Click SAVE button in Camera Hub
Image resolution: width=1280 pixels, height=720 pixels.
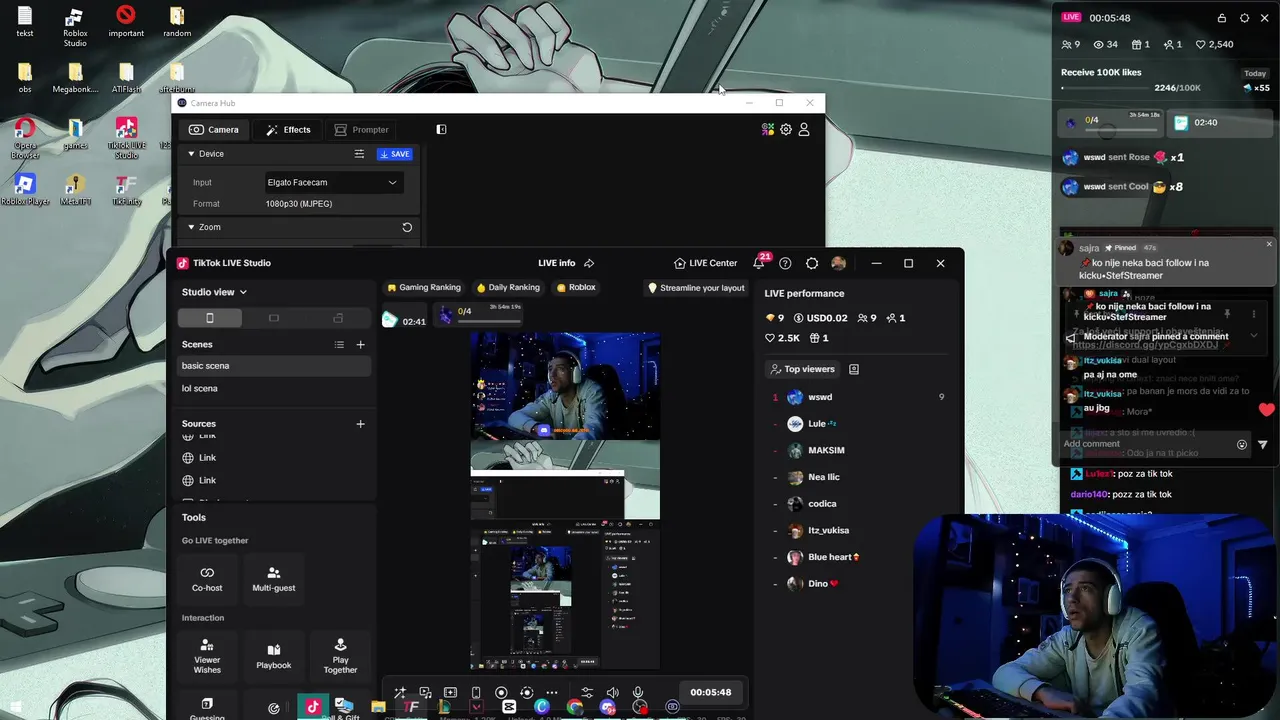tap(395, 154)
